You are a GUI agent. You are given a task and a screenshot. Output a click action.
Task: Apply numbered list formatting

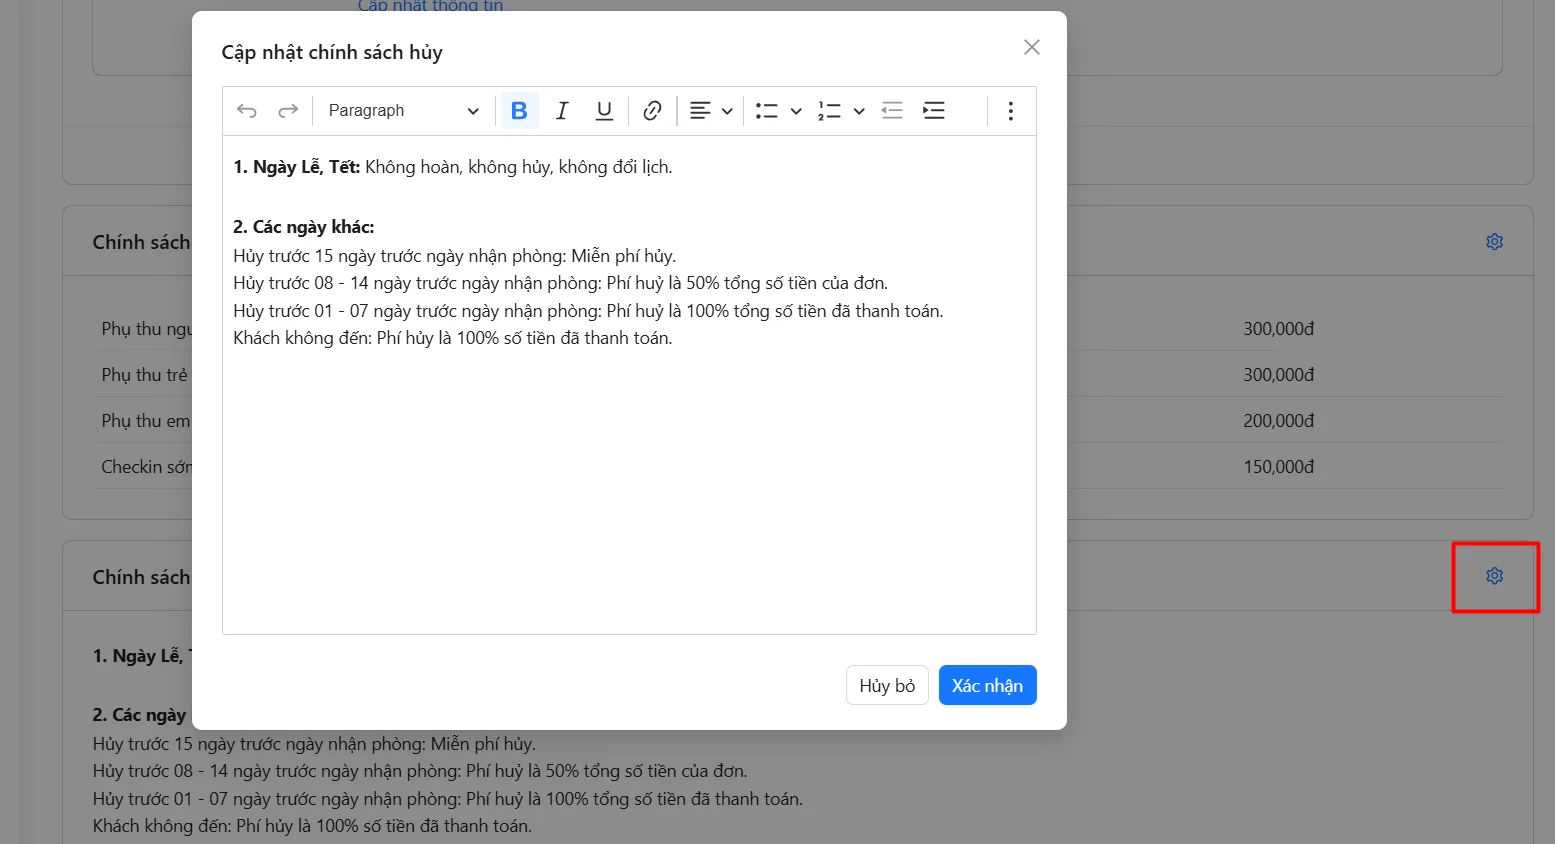click(829, 111)
